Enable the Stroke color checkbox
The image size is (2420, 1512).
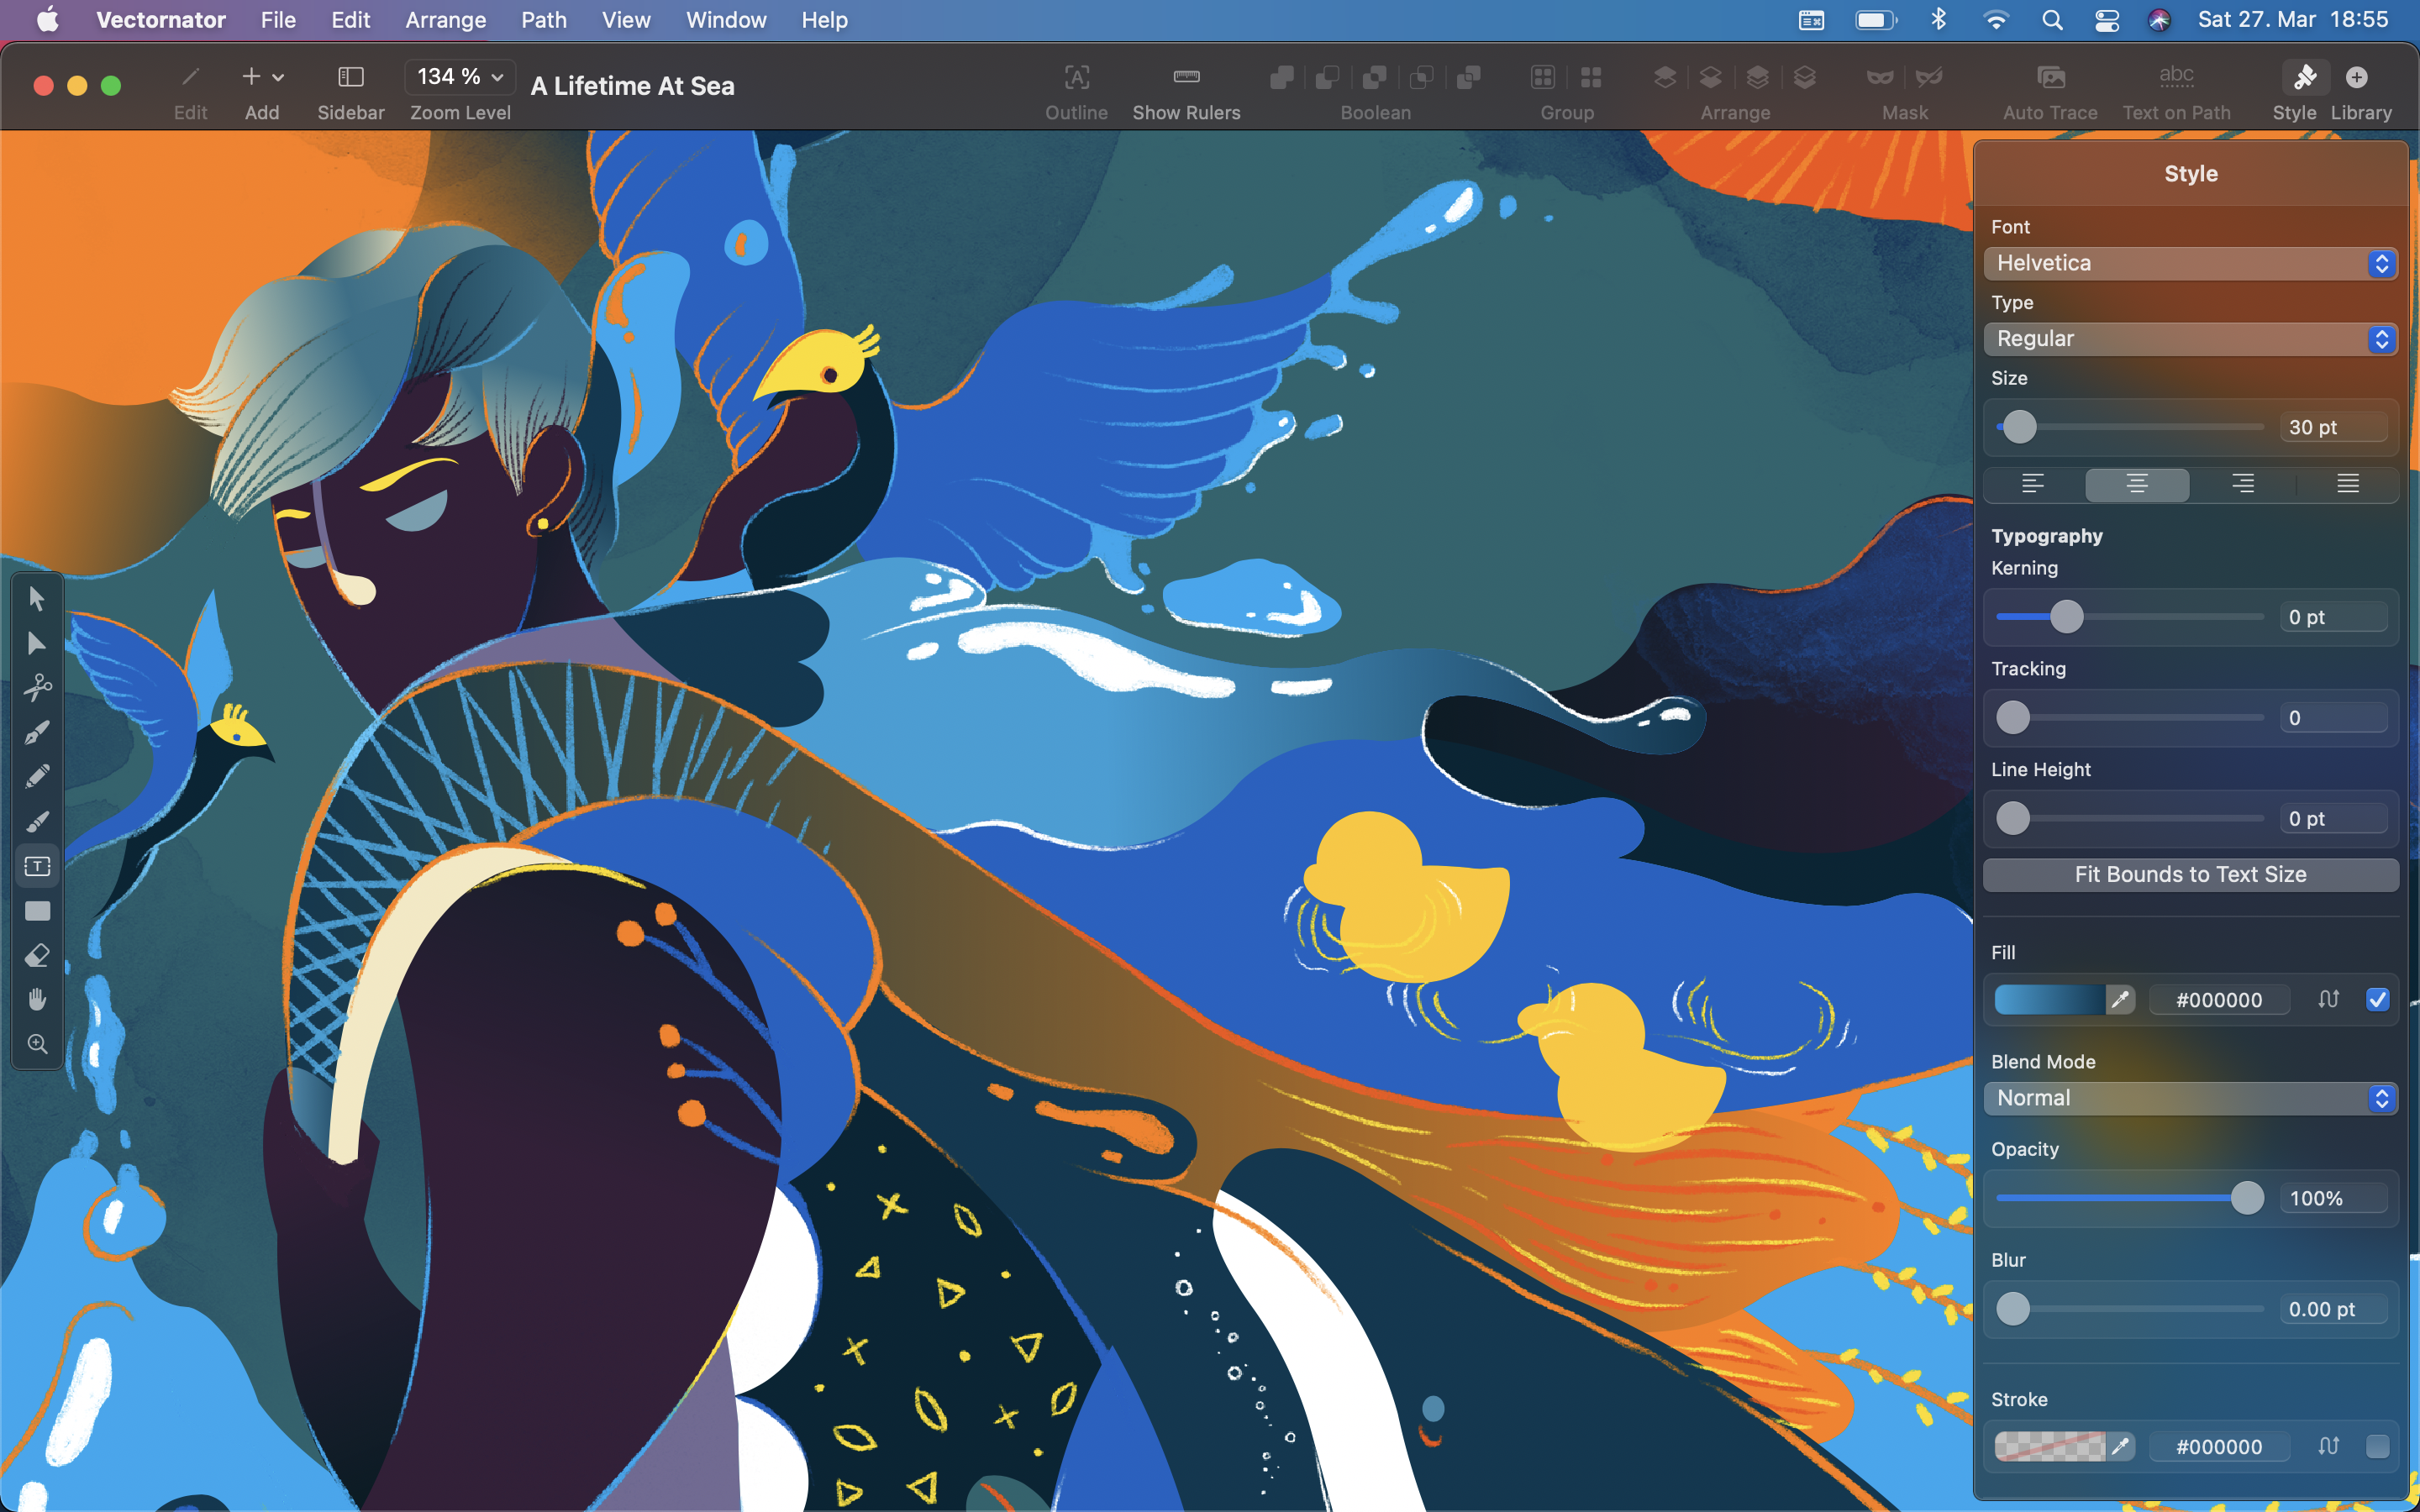click(x=2377, y=1446)
